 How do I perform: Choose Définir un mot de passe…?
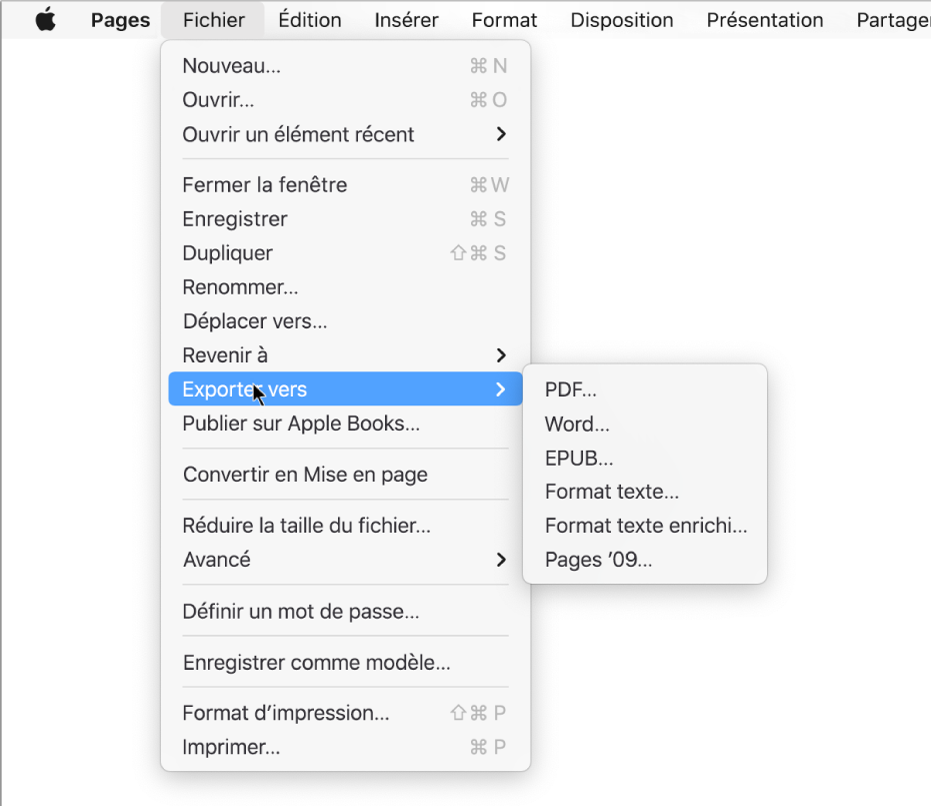click(345, 611)
